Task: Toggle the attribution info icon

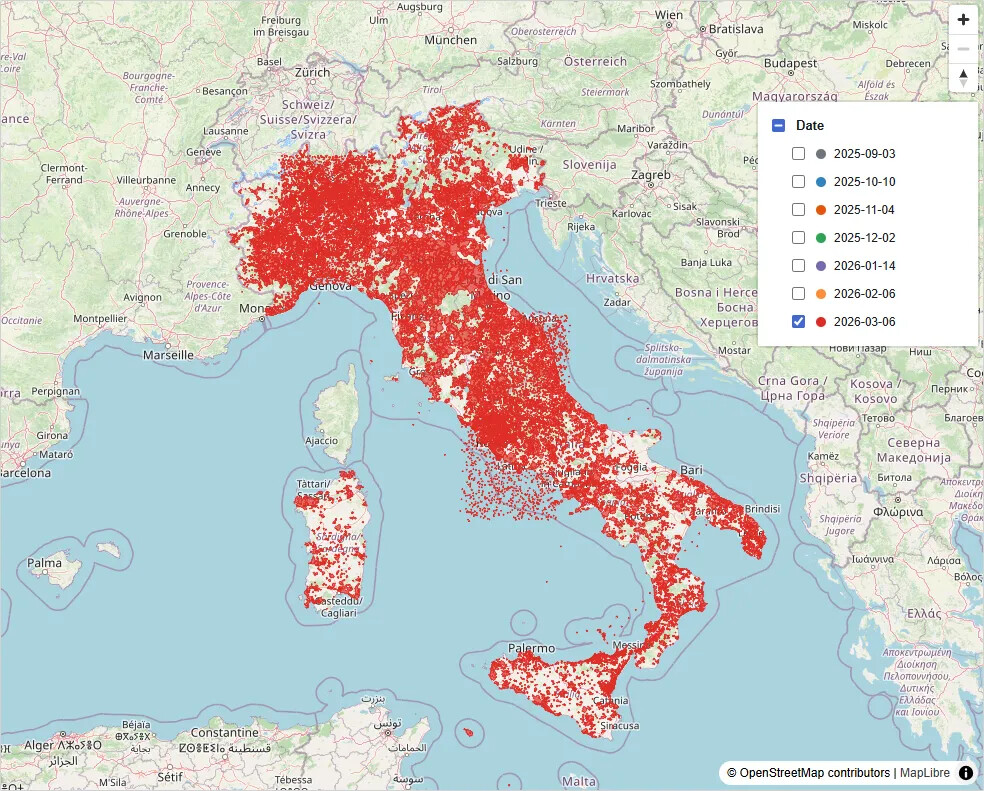Action: tap(966, 773)
